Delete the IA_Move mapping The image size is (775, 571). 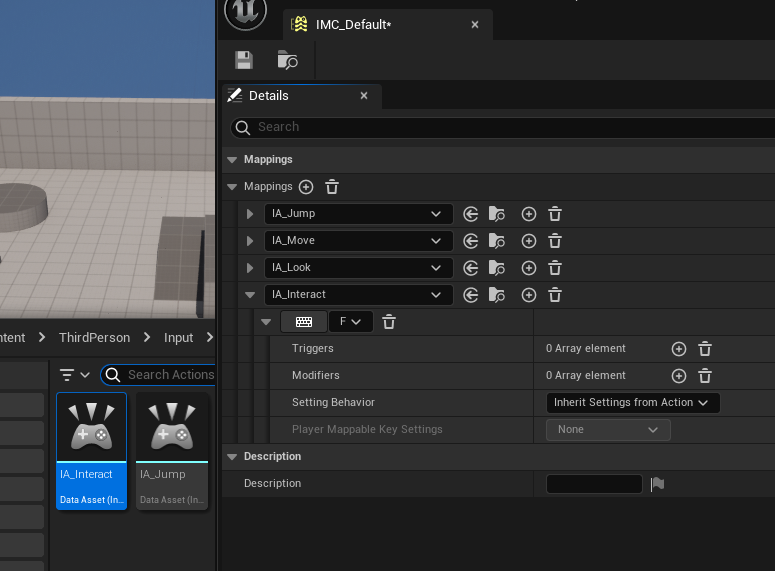point(555,241)
